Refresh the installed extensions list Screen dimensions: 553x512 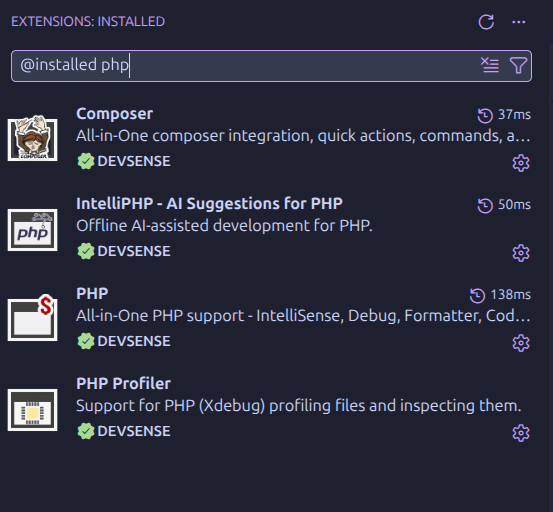486,22
